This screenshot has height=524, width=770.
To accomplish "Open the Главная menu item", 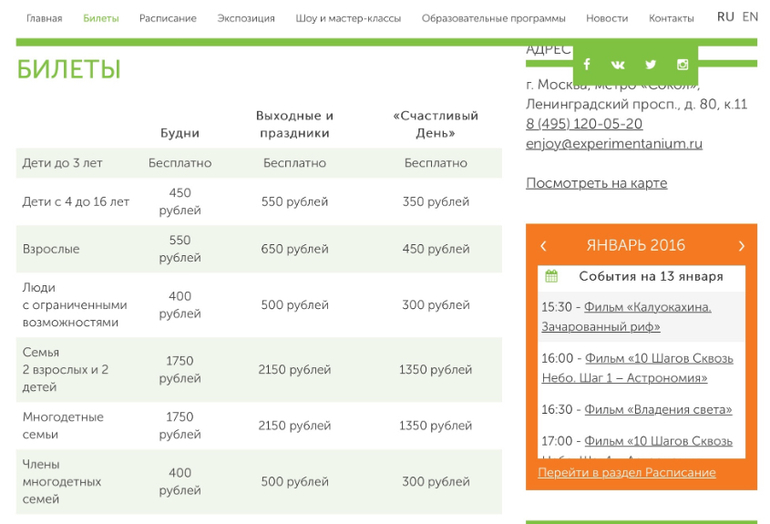I will [44, 18].
